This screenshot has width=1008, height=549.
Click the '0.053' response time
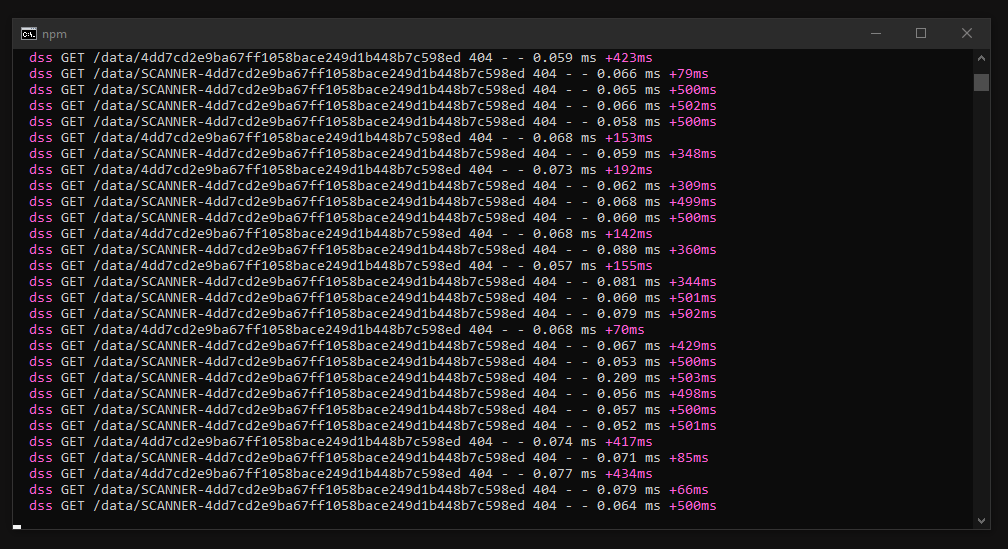click(x=616, y=362)
